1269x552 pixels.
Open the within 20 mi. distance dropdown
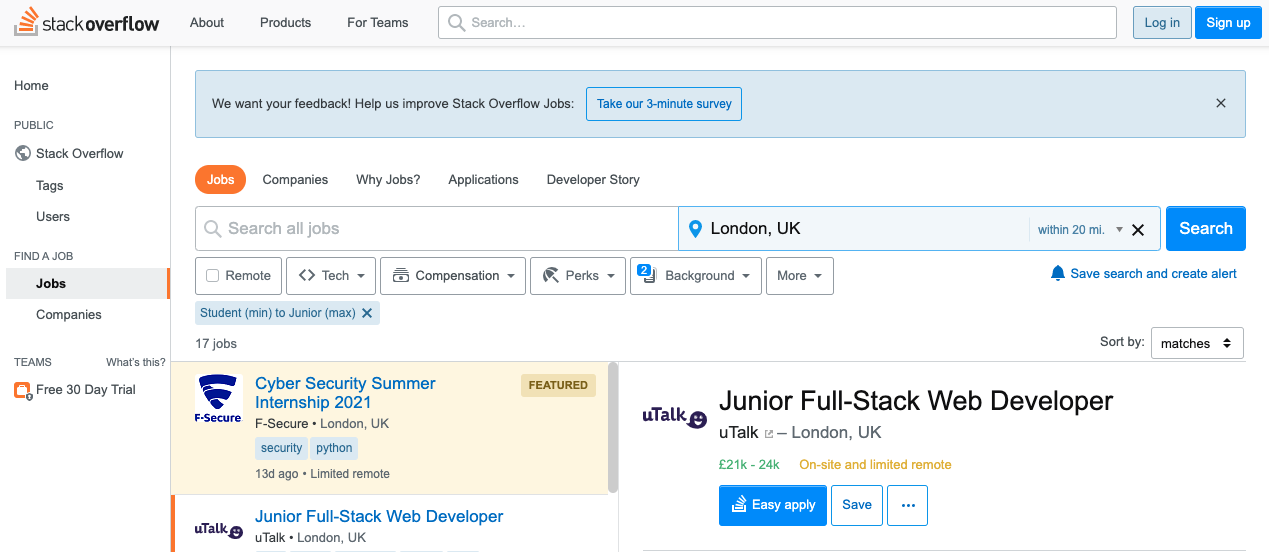[1080, 230]
